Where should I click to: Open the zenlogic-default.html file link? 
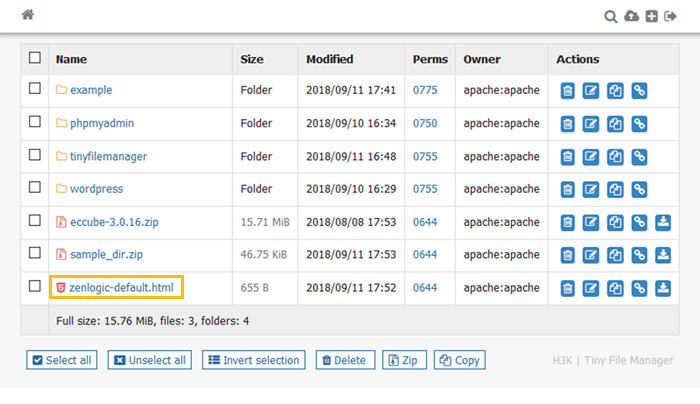(x=121, y=288)
